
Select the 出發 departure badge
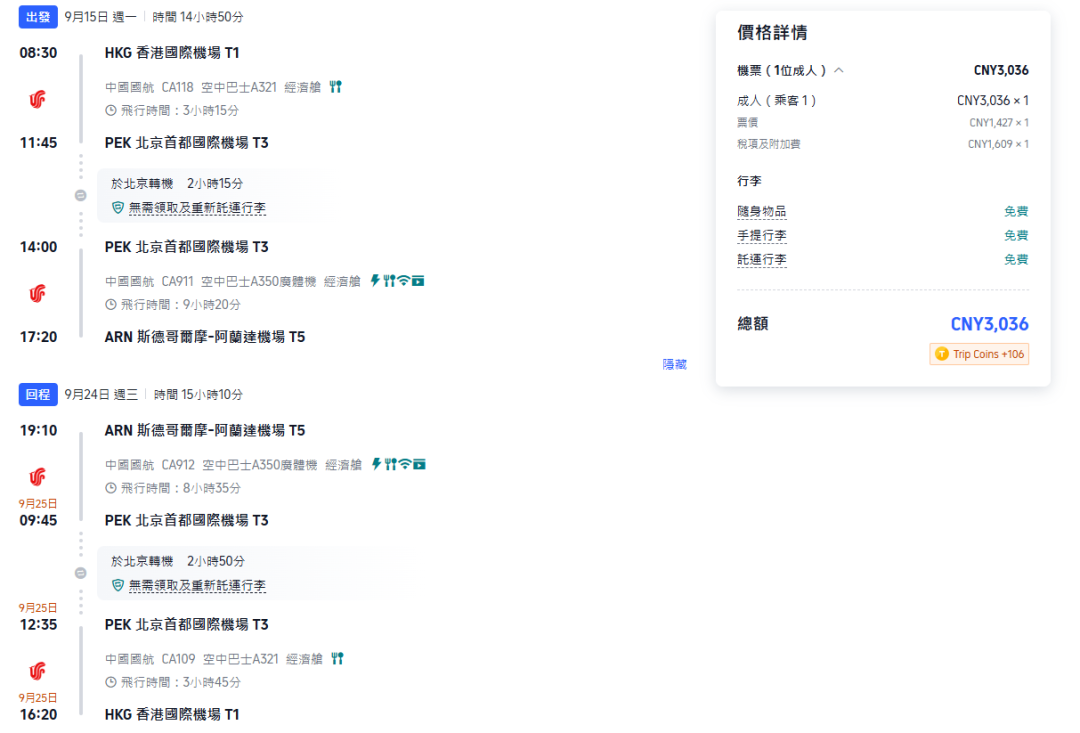point(37,17)
